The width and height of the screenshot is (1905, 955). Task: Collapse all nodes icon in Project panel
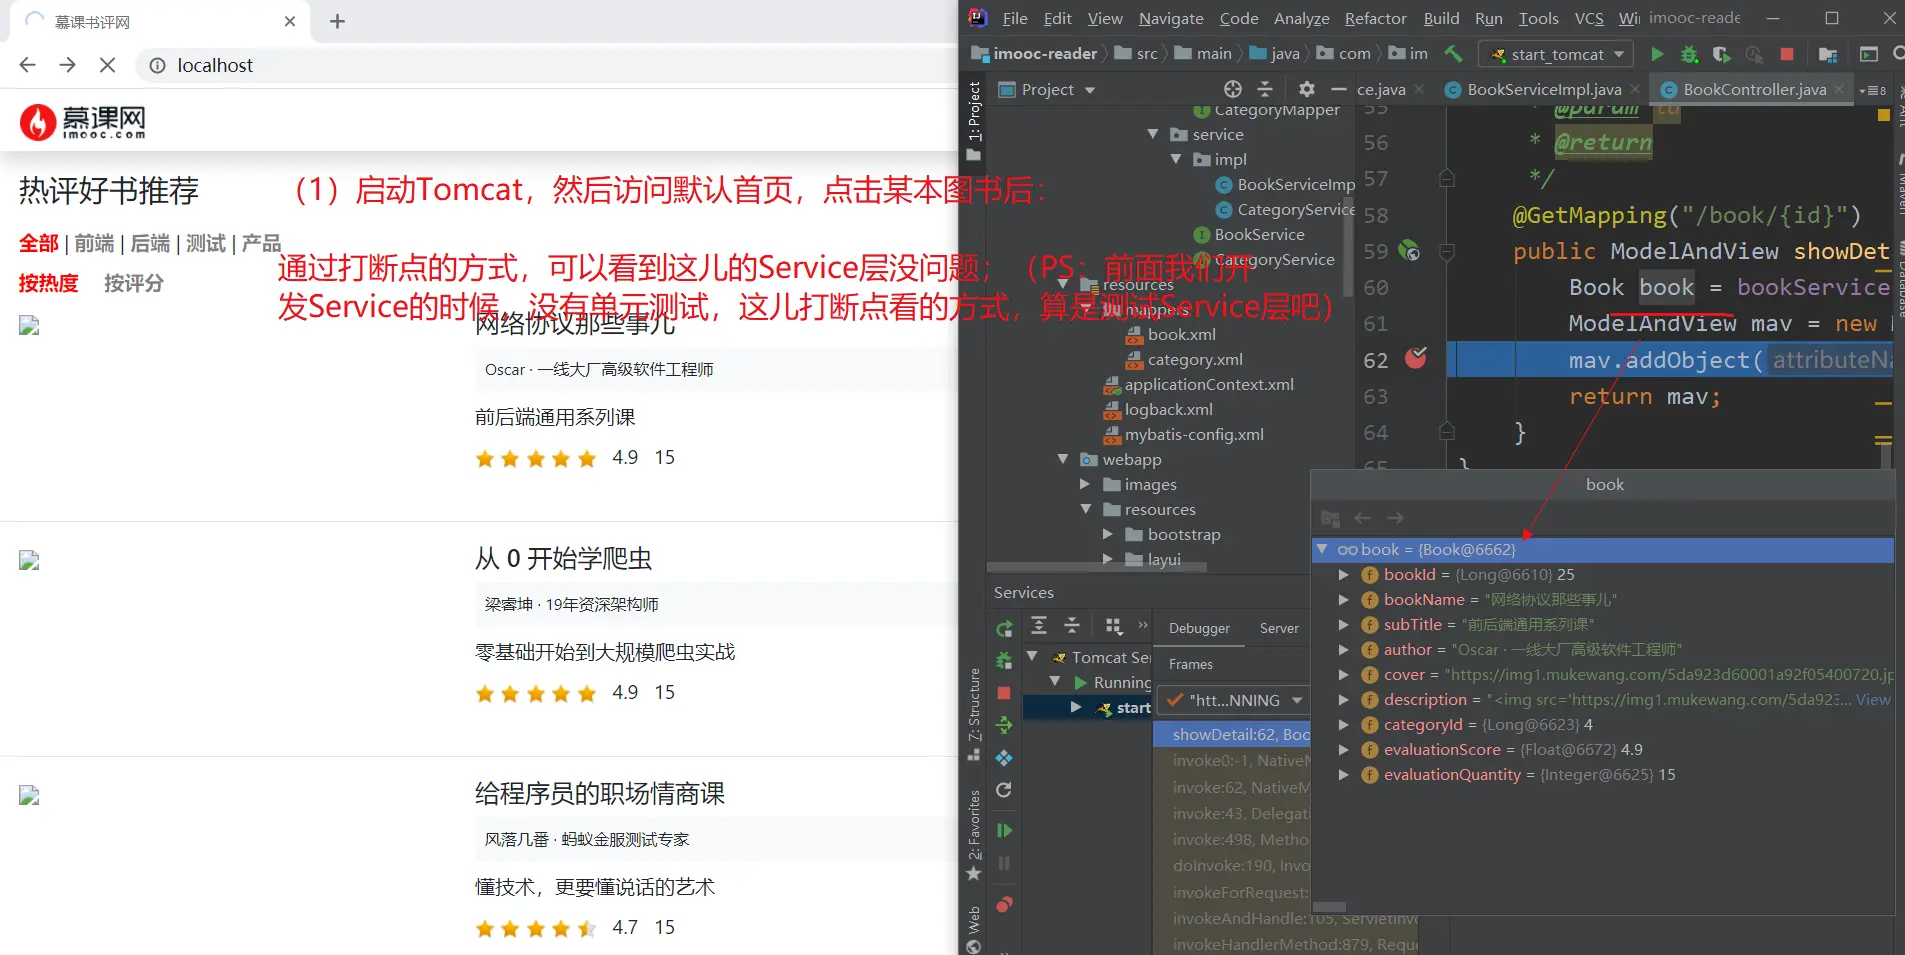point(1265,89)
